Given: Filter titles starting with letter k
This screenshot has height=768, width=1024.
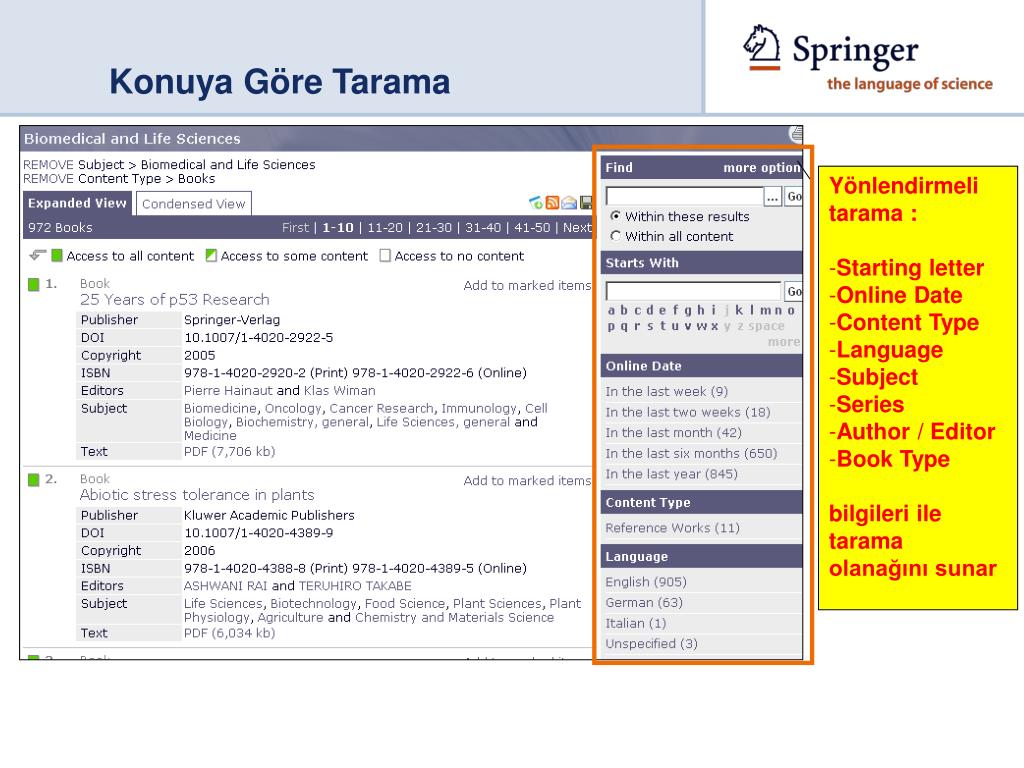Looking at the screenshot, I should 739,310.
